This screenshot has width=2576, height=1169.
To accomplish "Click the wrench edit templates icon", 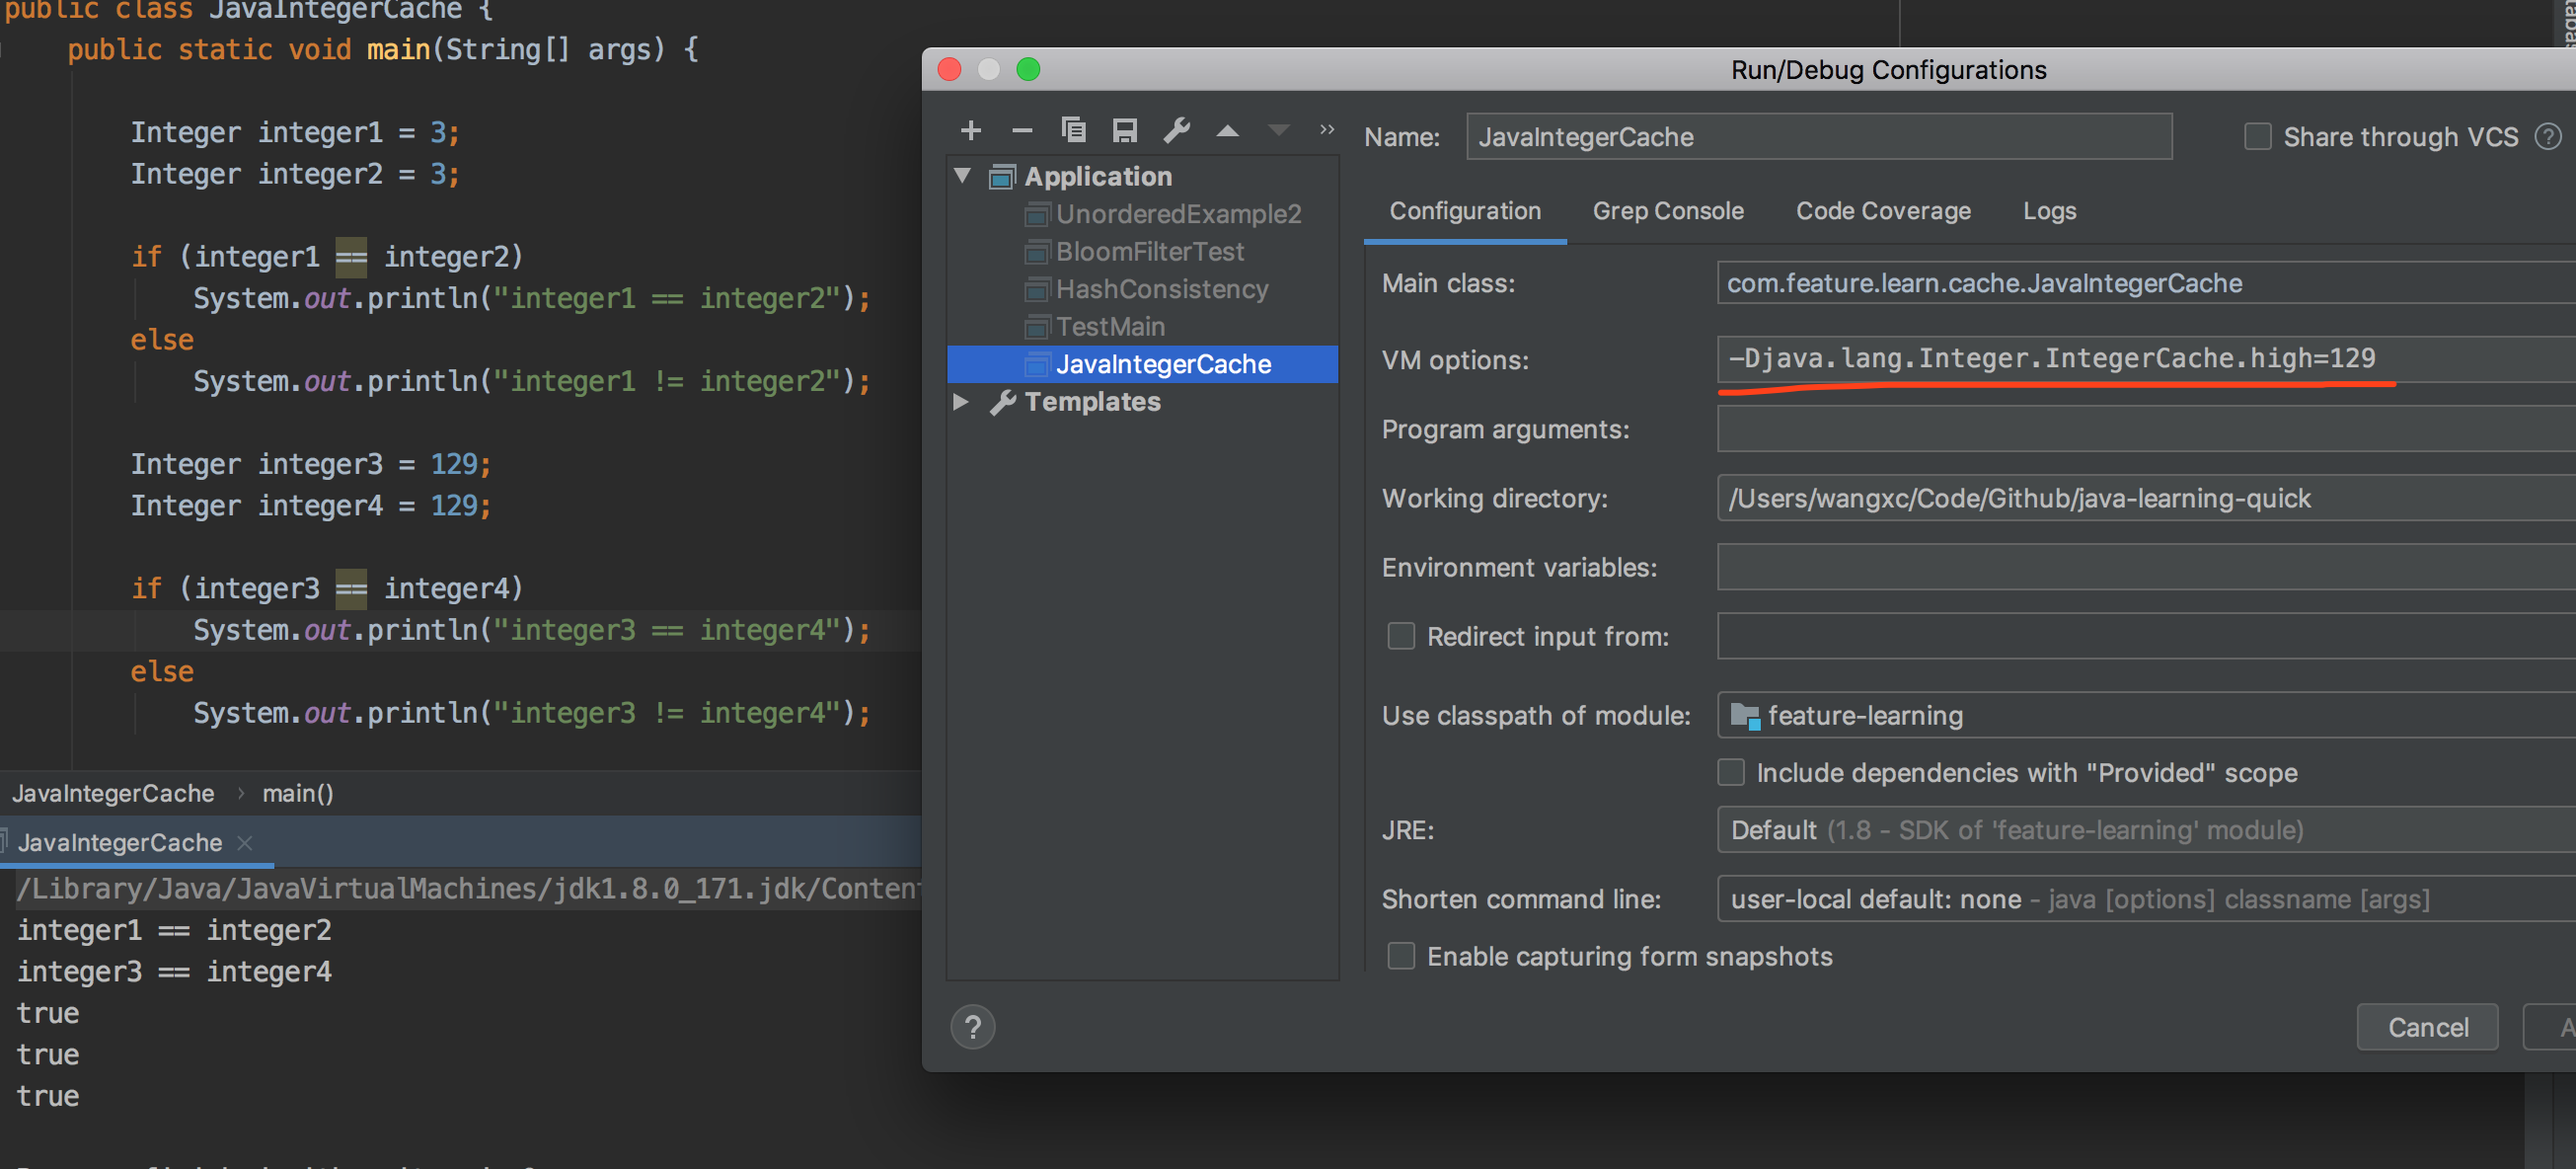I will pos(1177,130).
